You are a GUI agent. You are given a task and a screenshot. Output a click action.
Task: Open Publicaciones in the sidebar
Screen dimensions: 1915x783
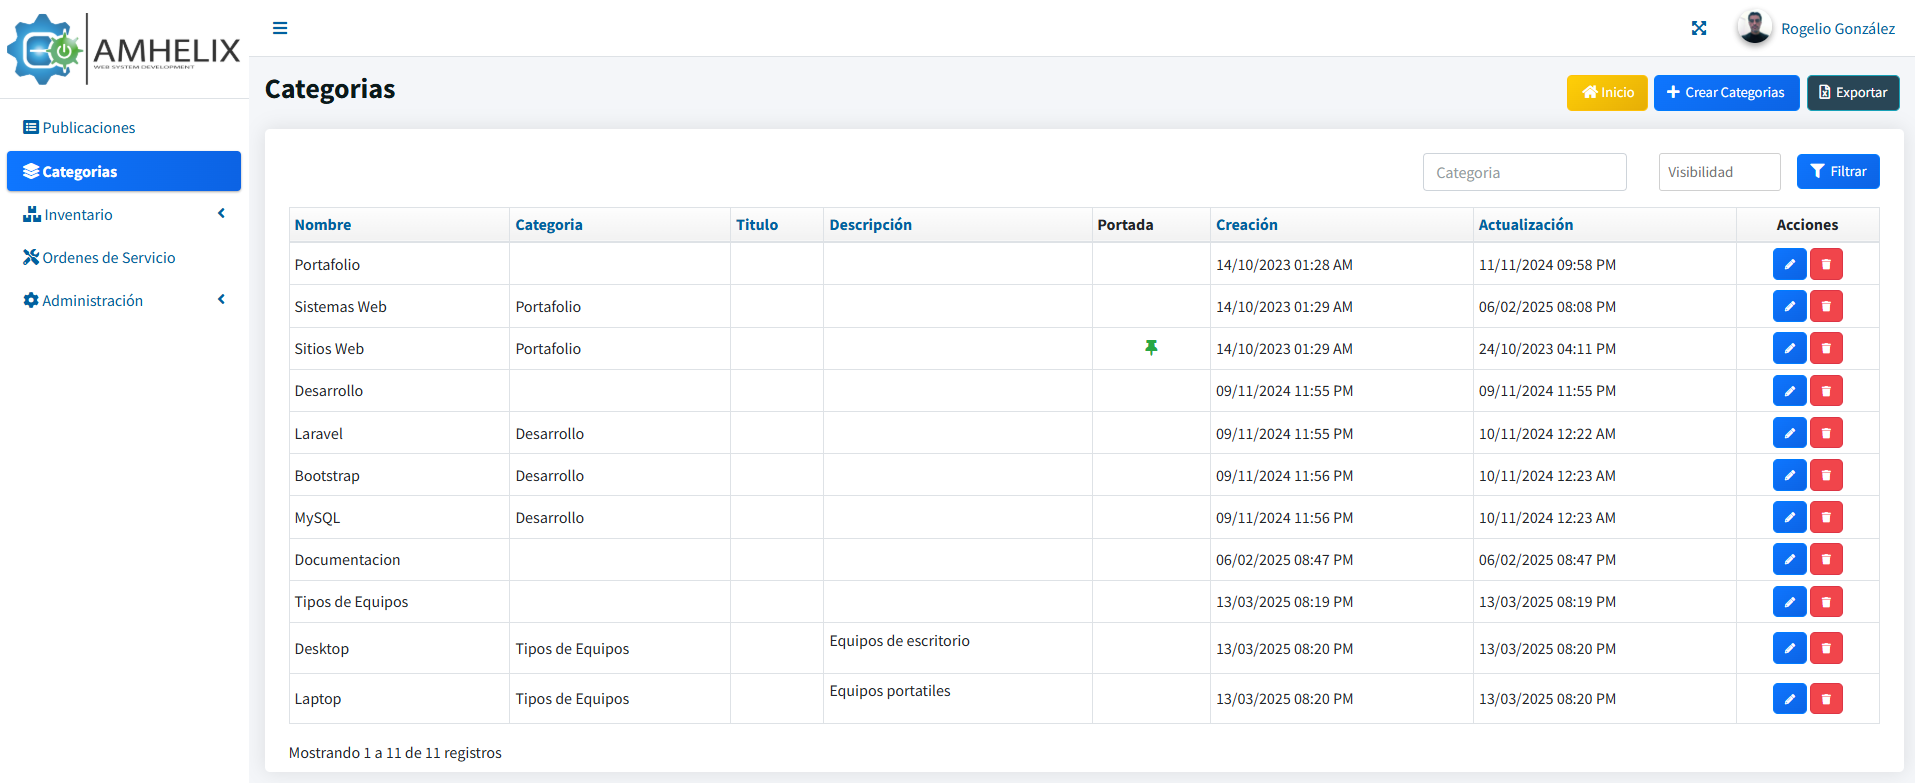tap(89, 127)
